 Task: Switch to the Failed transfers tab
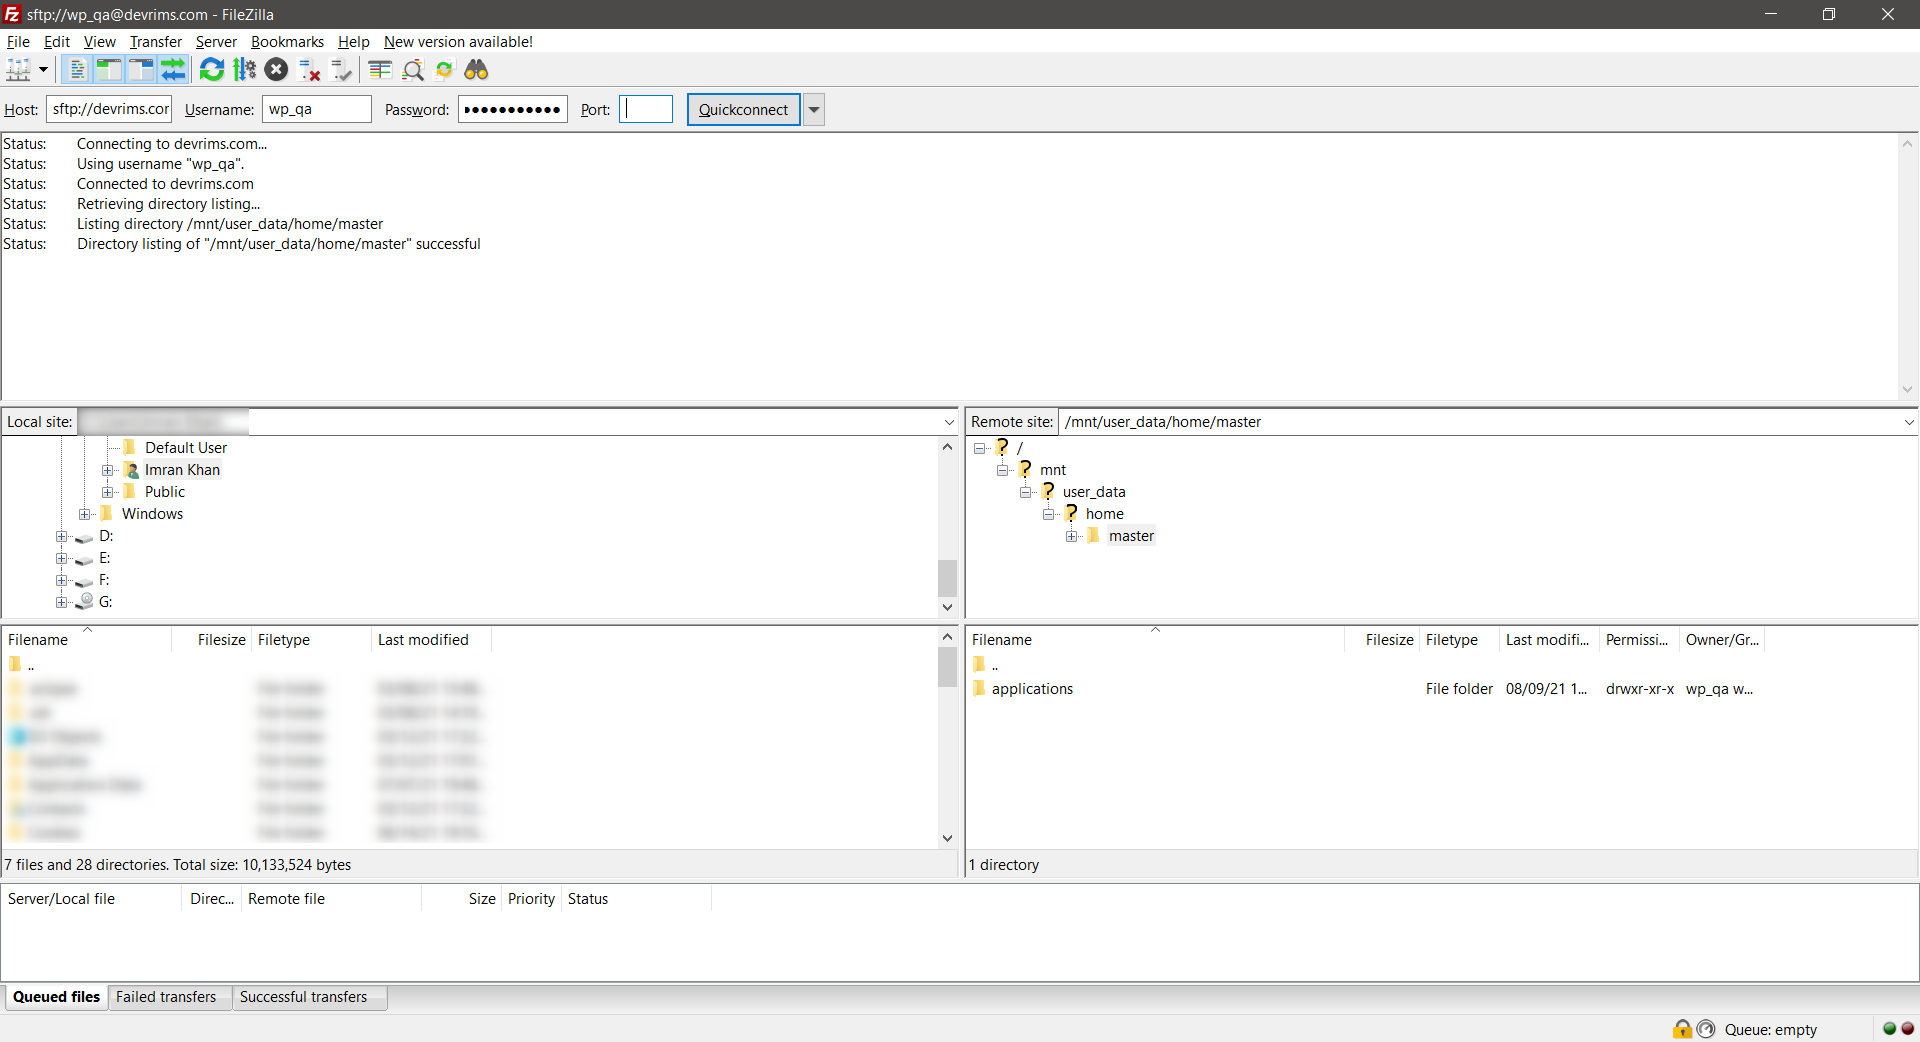pos(166,997)
